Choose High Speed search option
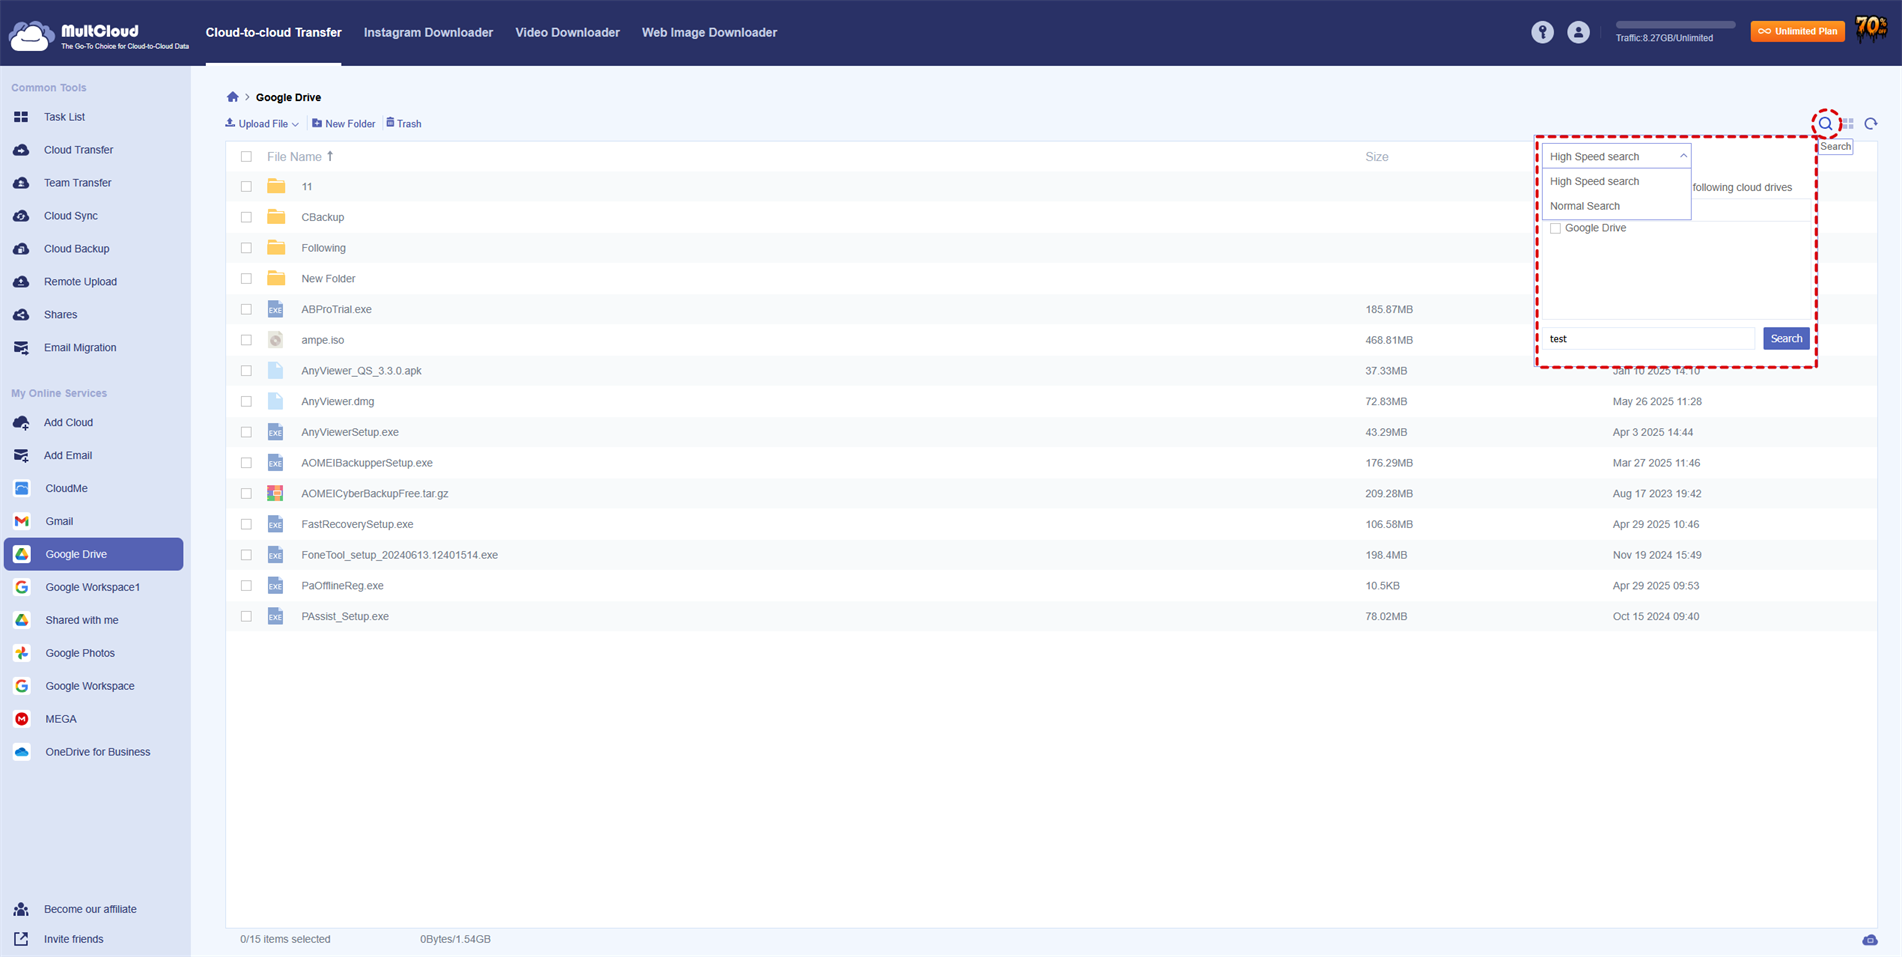1902x957 pixels. (1616, 182)
